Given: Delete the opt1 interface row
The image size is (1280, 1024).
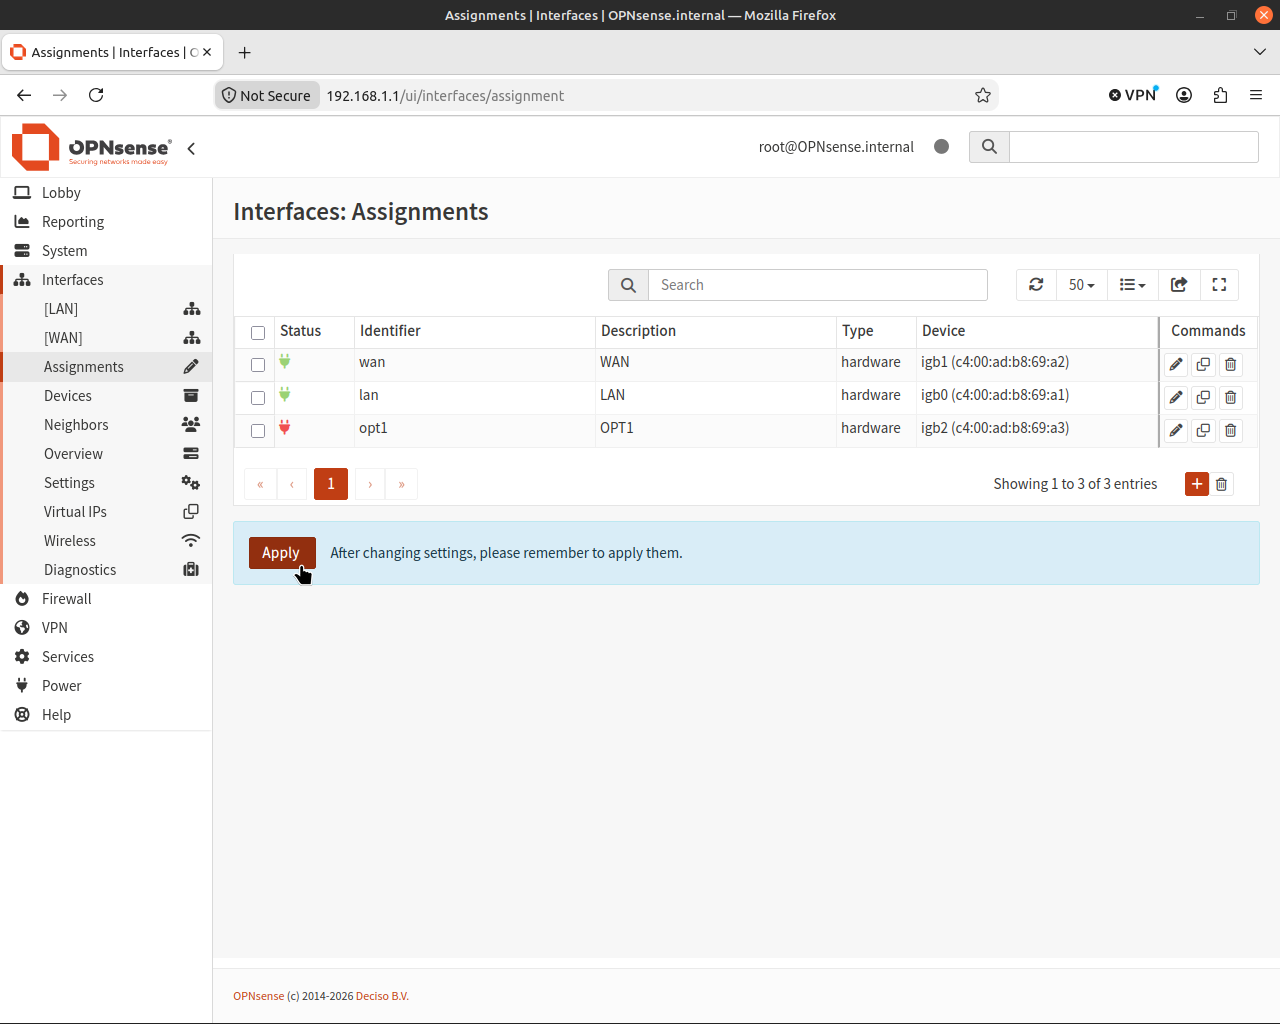Looking at the screenshot, I should (1231, 431).
